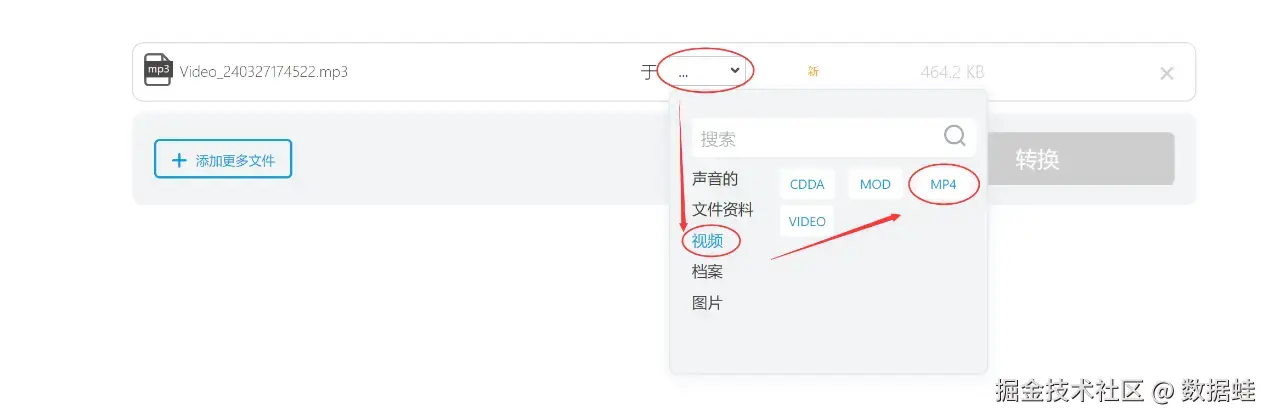This screenshot has width=1270, height=419.
Task: Start conversion with the 转换 button
Action: pos(1080,159)
